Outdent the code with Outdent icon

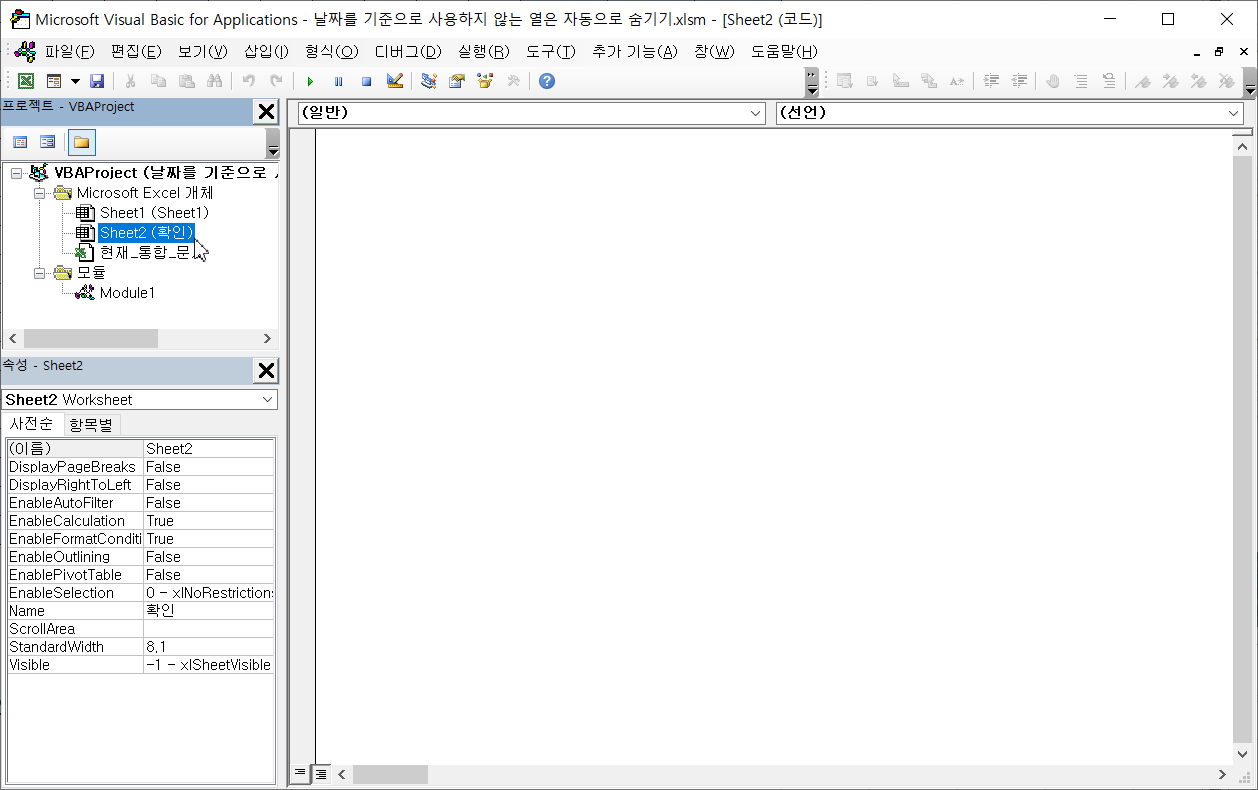[x=1019, y=81]
